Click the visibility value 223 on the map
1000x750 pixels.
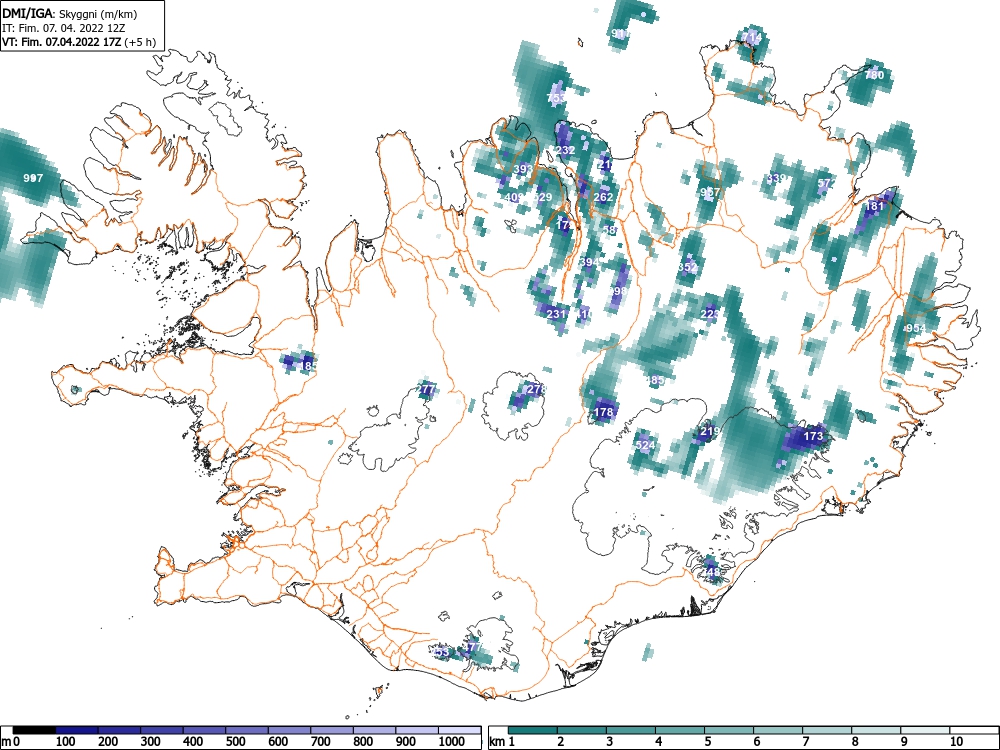point(710,314)
